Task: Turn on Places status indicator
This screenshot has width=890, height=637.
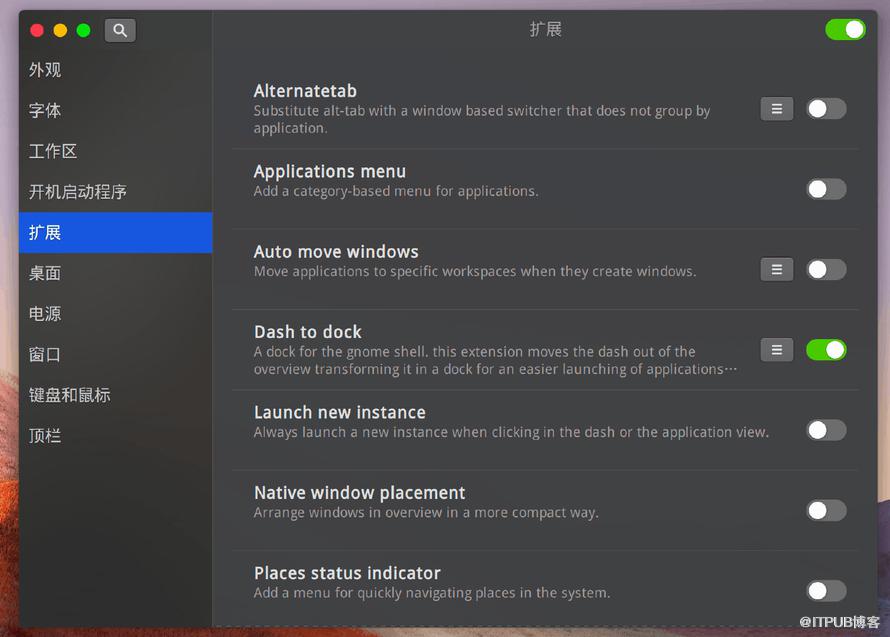Action: [826, 591]
